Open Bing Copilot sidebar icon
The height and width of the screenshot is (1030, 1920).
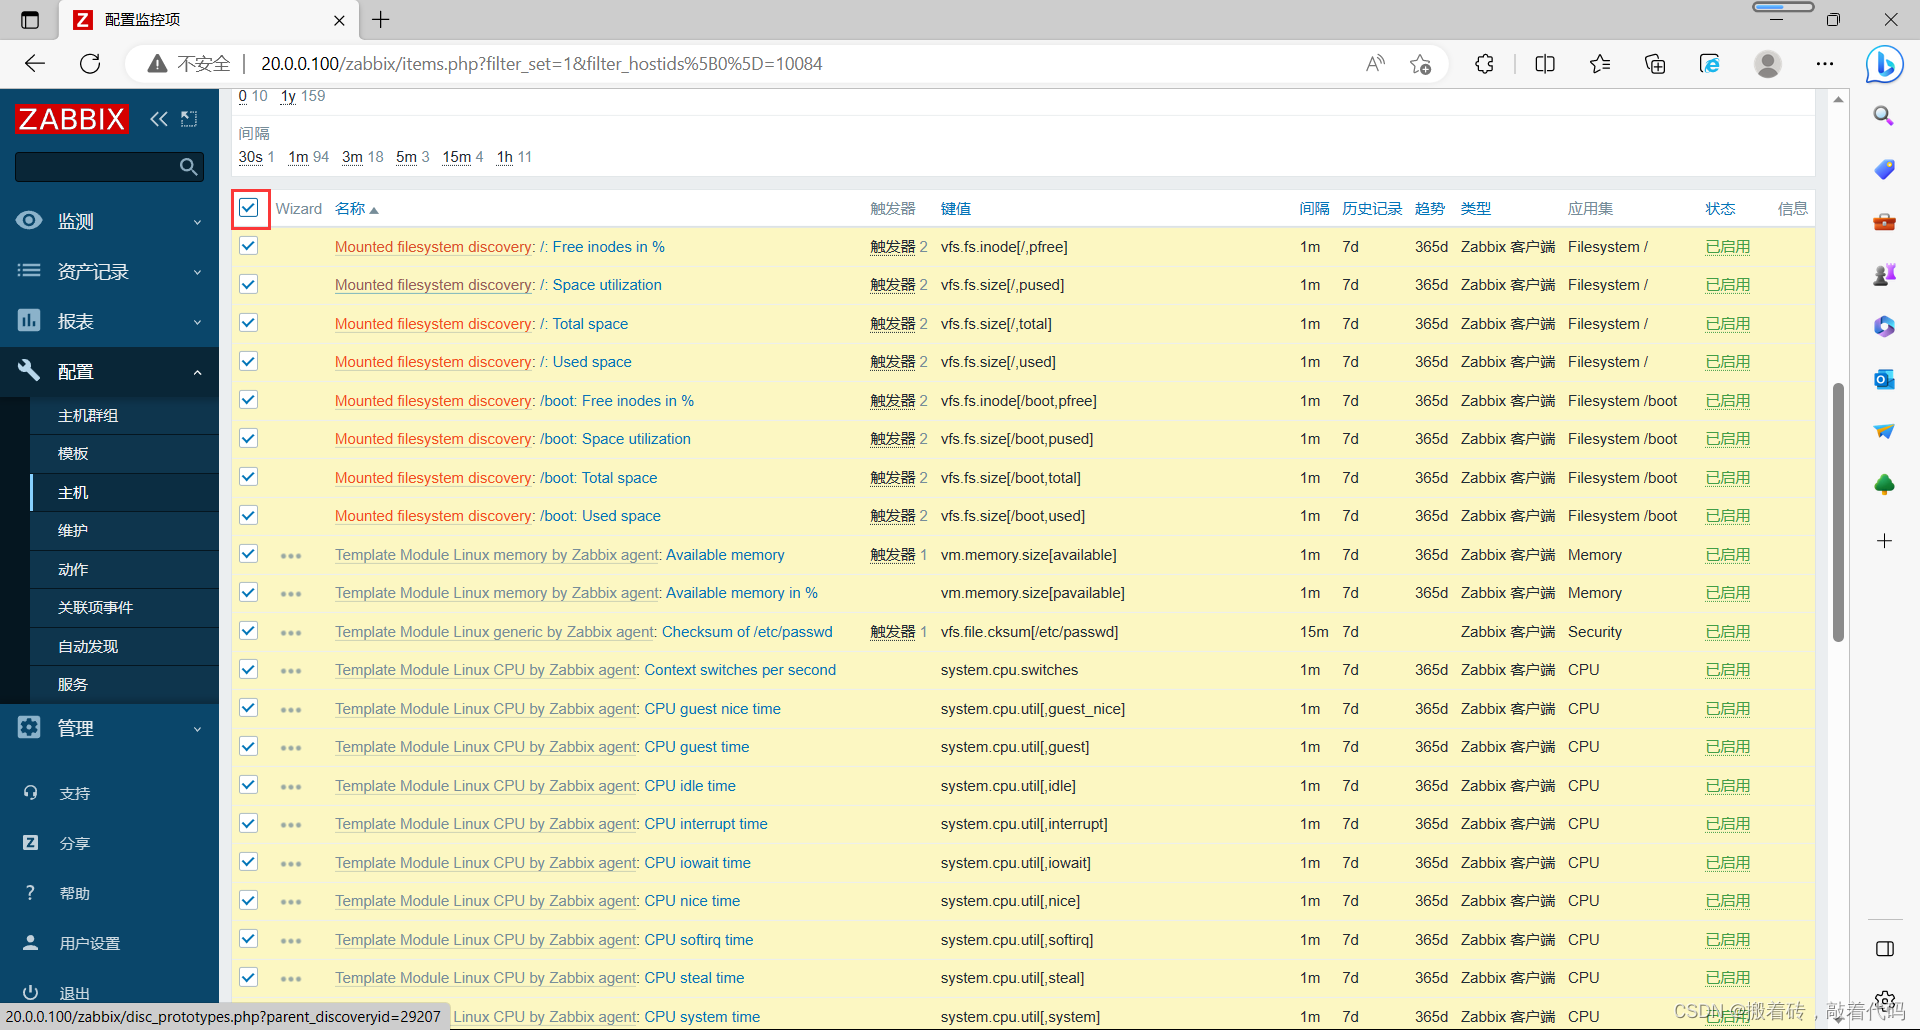pos(1884,64)
